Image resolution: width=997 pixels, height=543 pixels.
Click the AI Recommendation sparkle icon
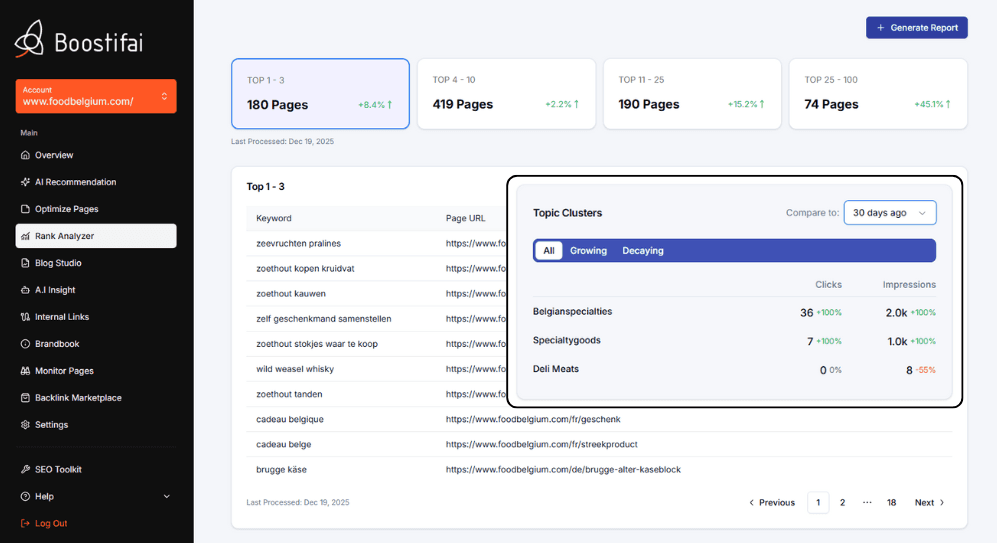point(25,182)
